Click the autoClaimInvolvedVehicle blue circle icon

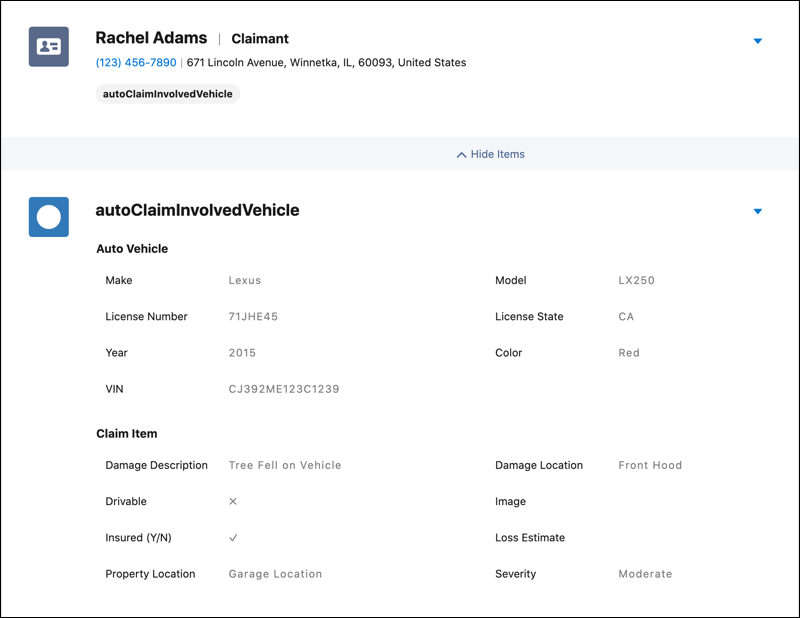pyautogui.click(x=48, y=217)
